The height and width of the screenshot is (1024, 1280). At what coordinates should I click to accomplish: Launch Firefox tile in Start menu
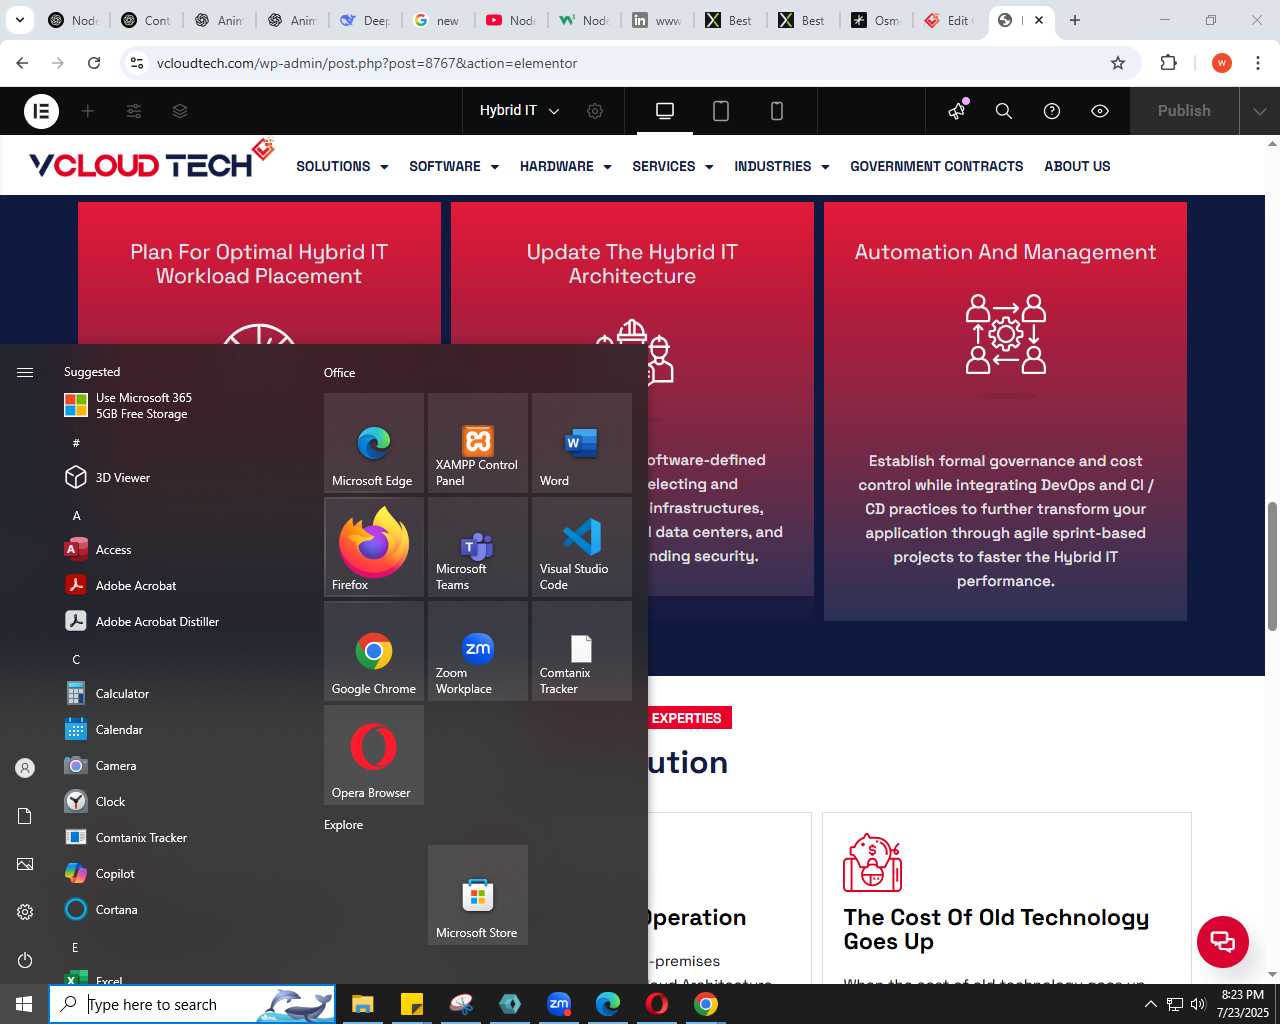coord(374,547)
